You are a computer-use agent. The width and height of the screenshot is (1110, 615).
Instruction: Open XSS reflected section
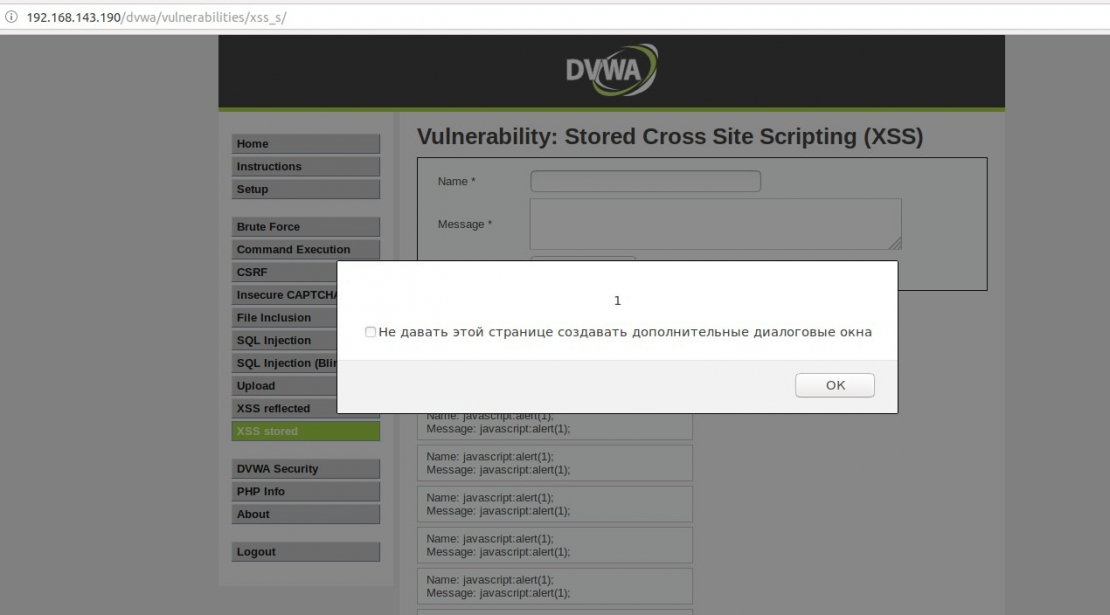[284, 408]
